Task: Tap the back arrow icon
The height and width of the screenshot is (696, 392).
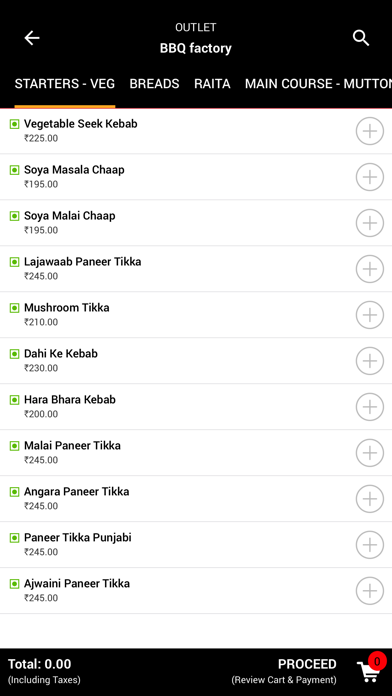Action: tap(32, 38)
